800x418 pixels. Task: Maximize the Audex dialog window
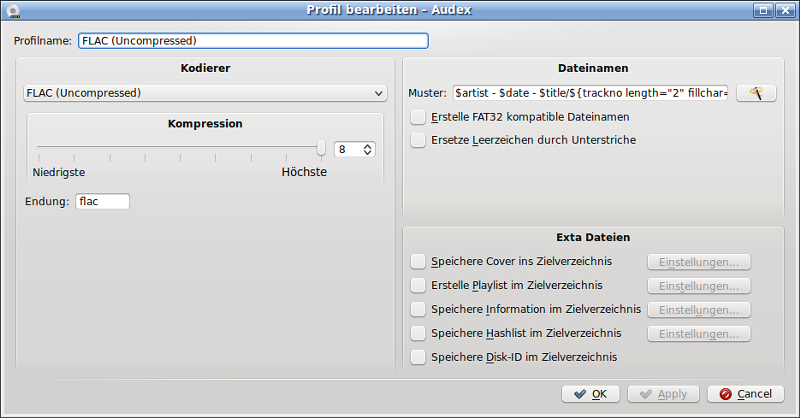763,11
